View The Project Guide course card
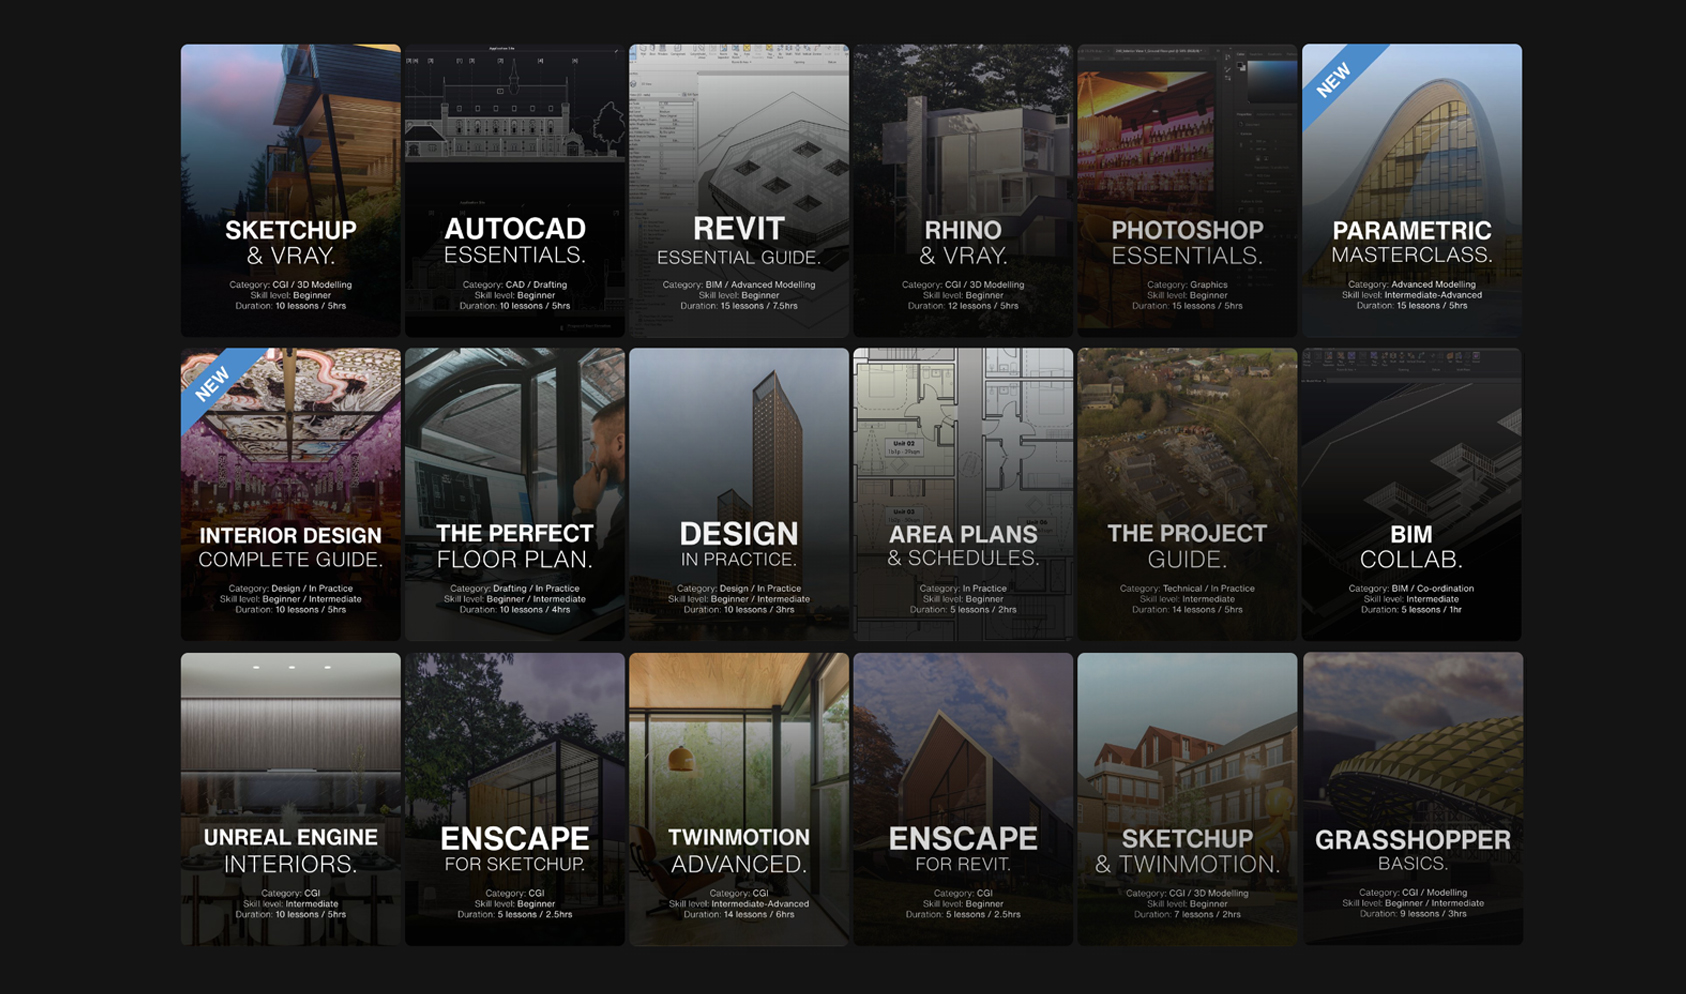The image size is (1686, 994). coord(1186,494)
